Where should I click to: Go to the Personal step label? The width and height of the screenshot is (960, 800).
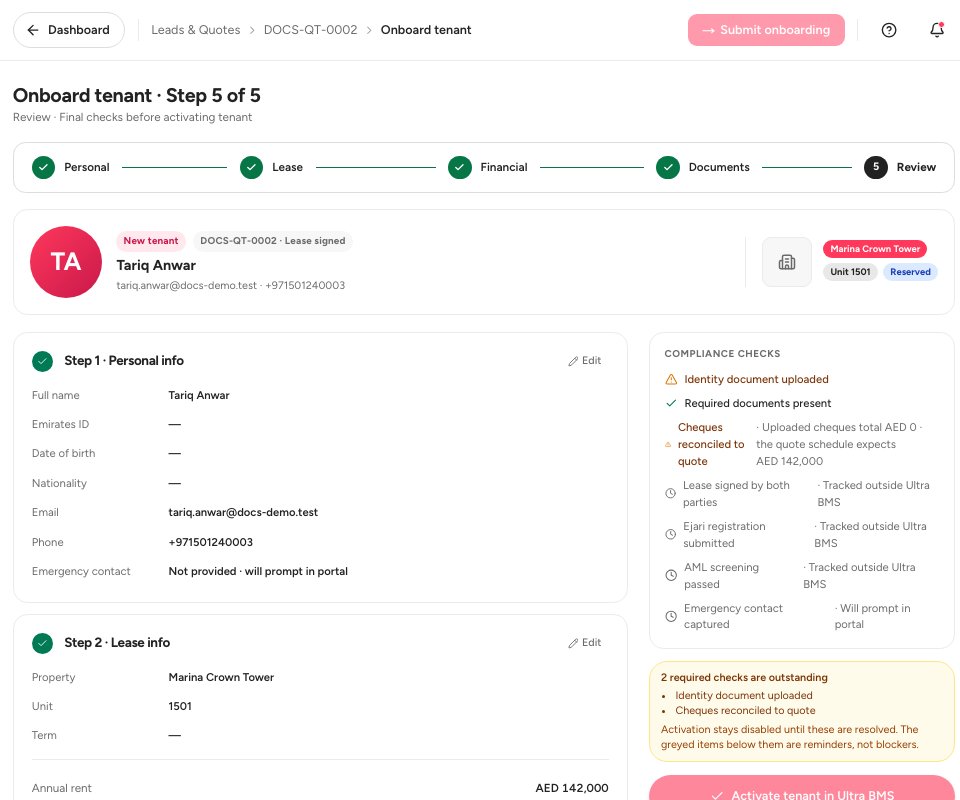(x=87, y=167)
